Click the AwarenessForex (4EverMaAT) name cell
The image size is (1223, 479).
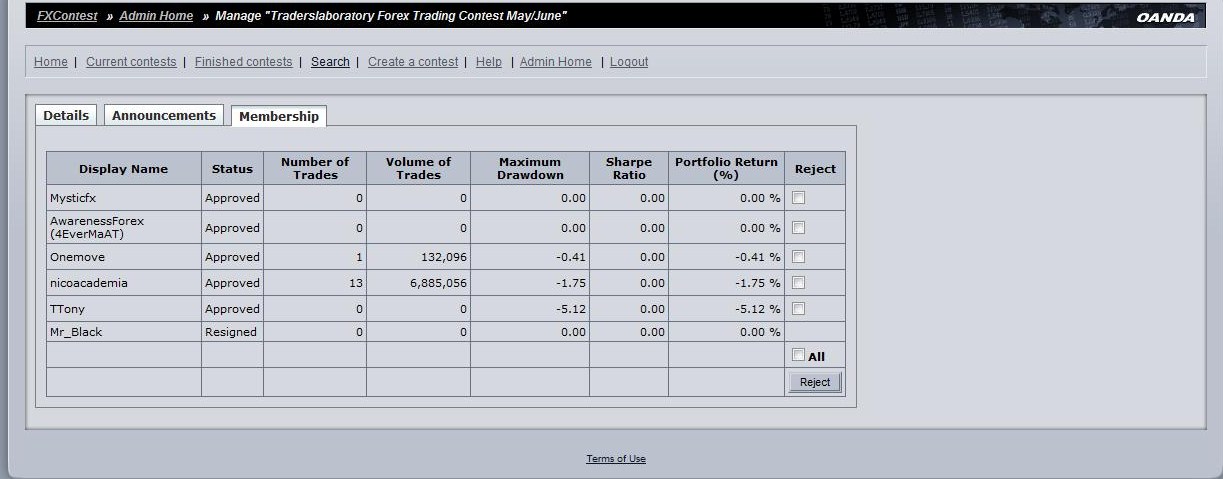click(x=124, y=227)
